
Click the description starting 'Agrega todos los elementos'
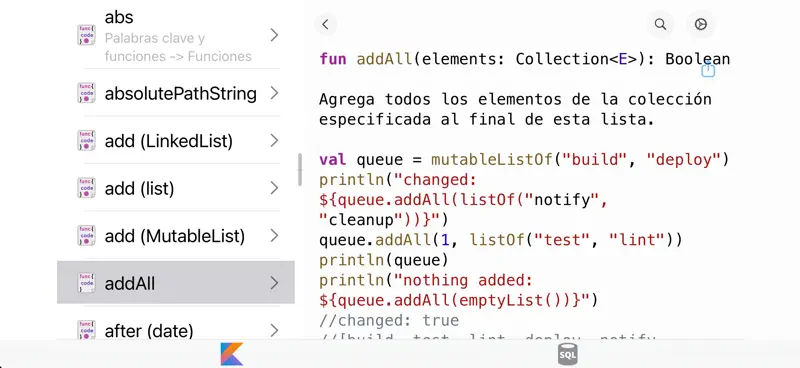point(515,109)
